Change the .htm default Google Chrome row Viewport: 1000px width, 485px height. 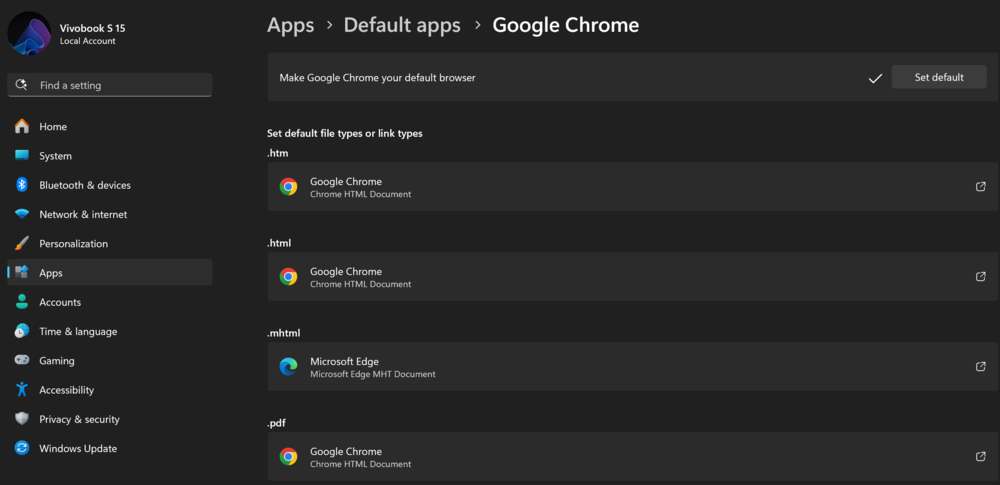tap(633, 186)
